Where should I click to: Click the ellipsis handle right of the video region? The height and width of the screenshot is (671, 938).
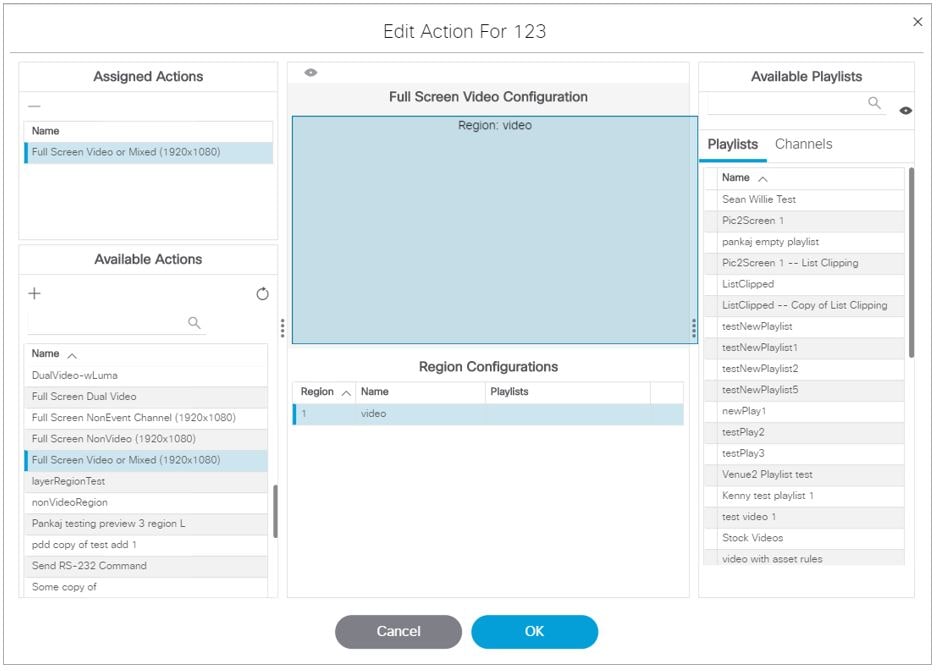pyautogui.click(x=692, y=328)
